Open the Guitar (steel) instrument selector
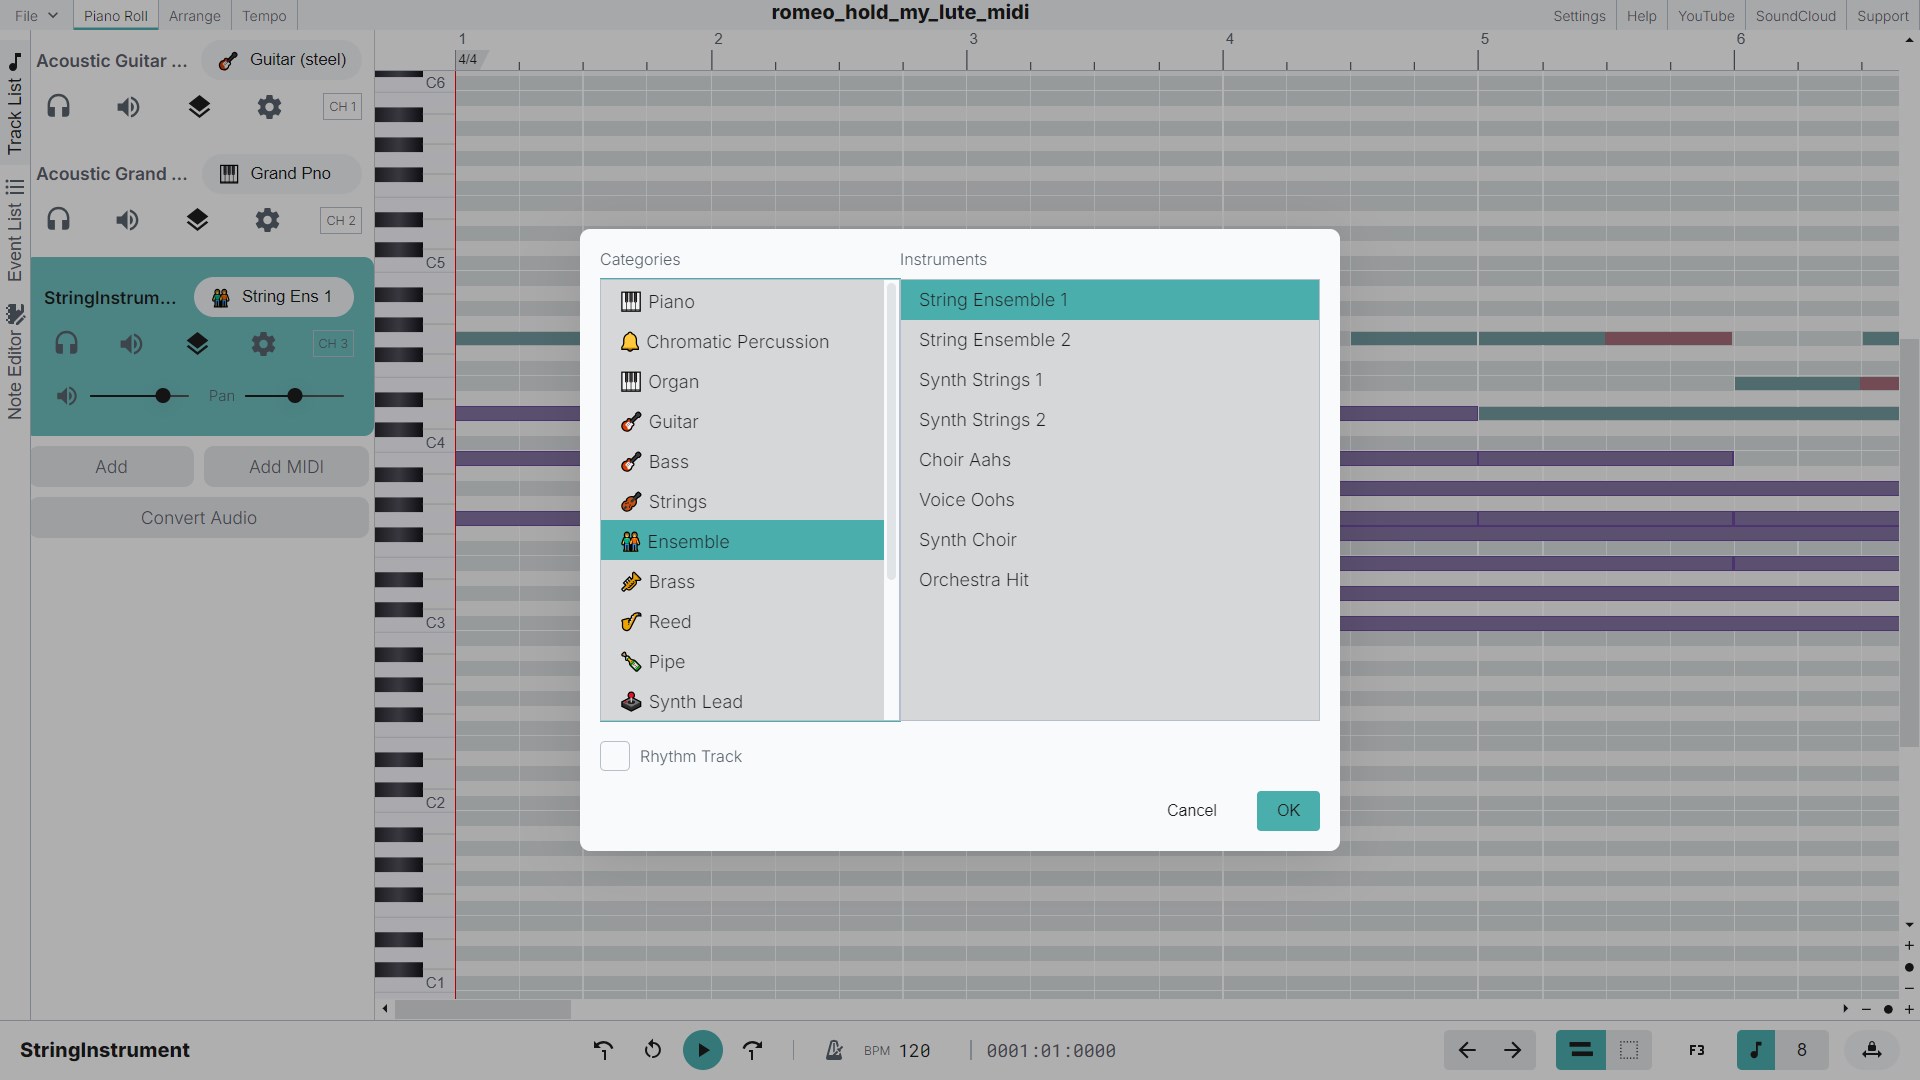 [x=280, y=59]
